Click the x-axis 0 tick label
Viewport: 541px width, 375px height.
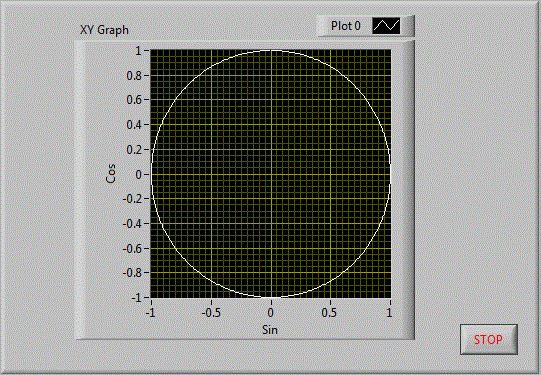point(270,313)
